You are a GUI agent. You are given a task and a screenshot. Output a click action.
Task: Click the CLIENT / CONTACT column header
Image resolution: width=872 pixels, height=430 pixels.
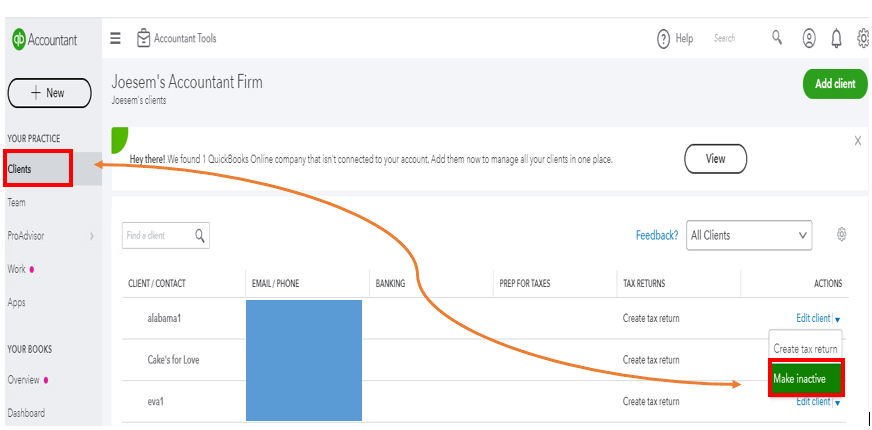click(157, 284)
